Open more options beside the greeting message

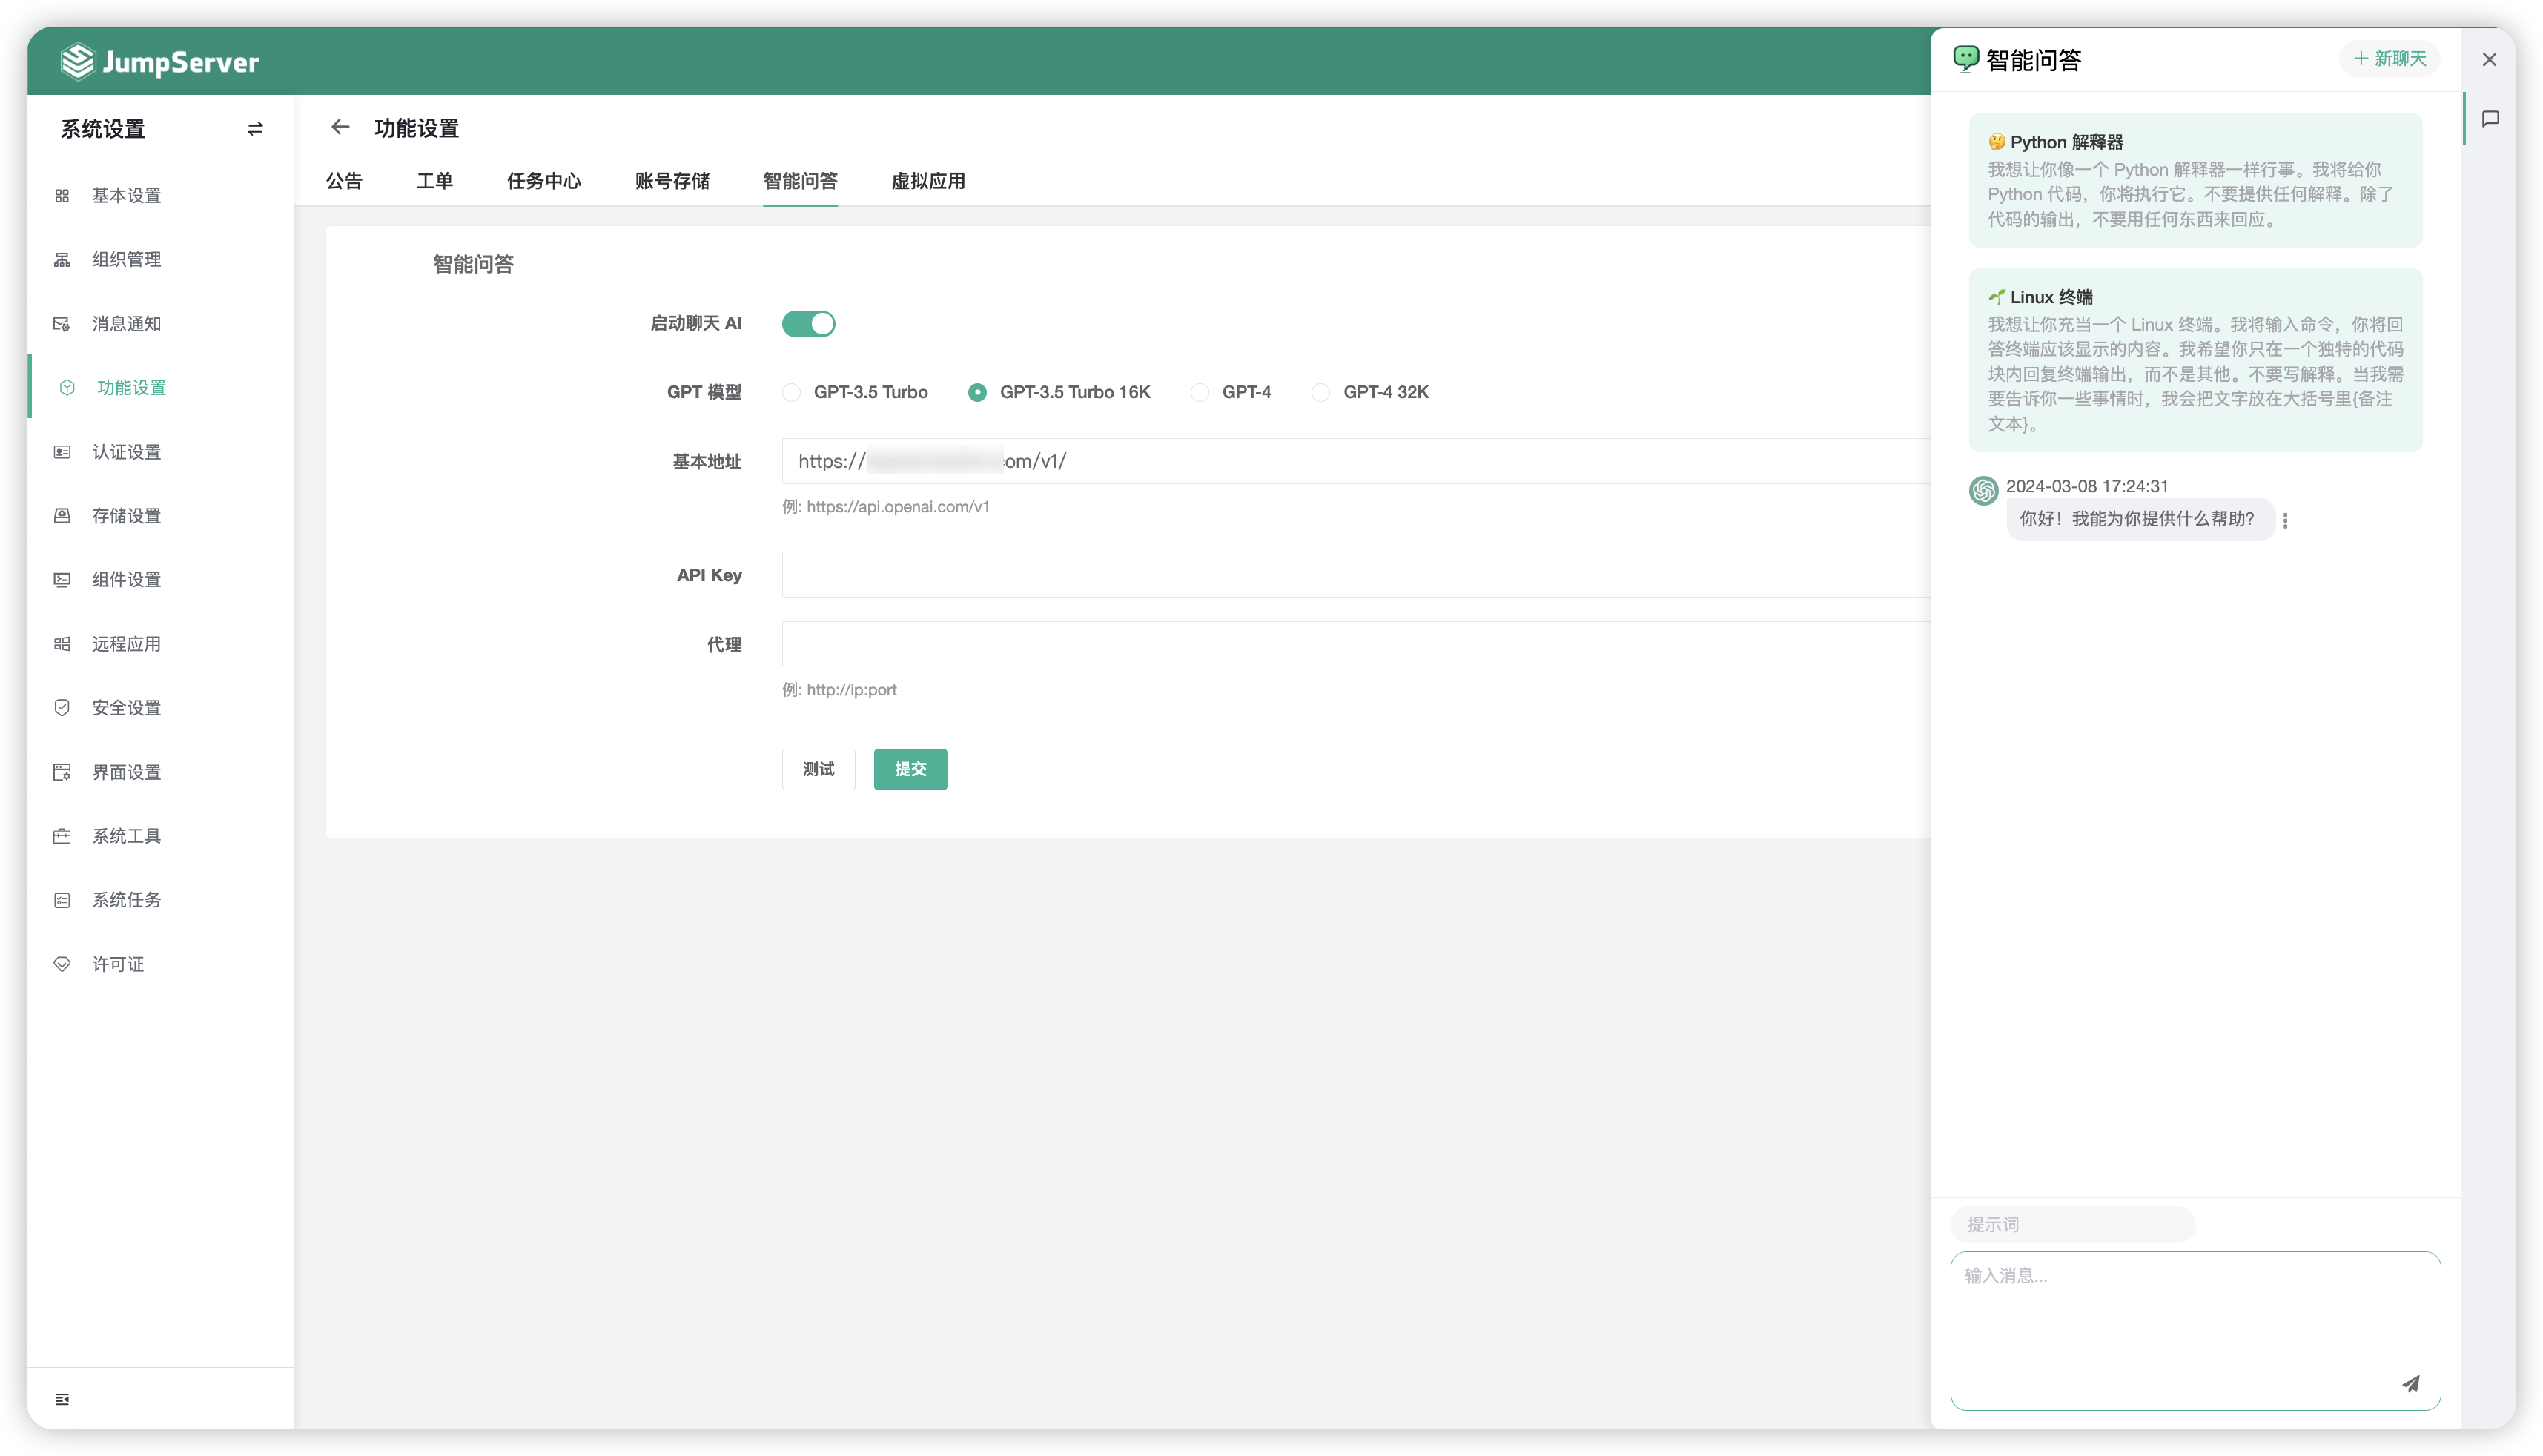coord(2285,520)
